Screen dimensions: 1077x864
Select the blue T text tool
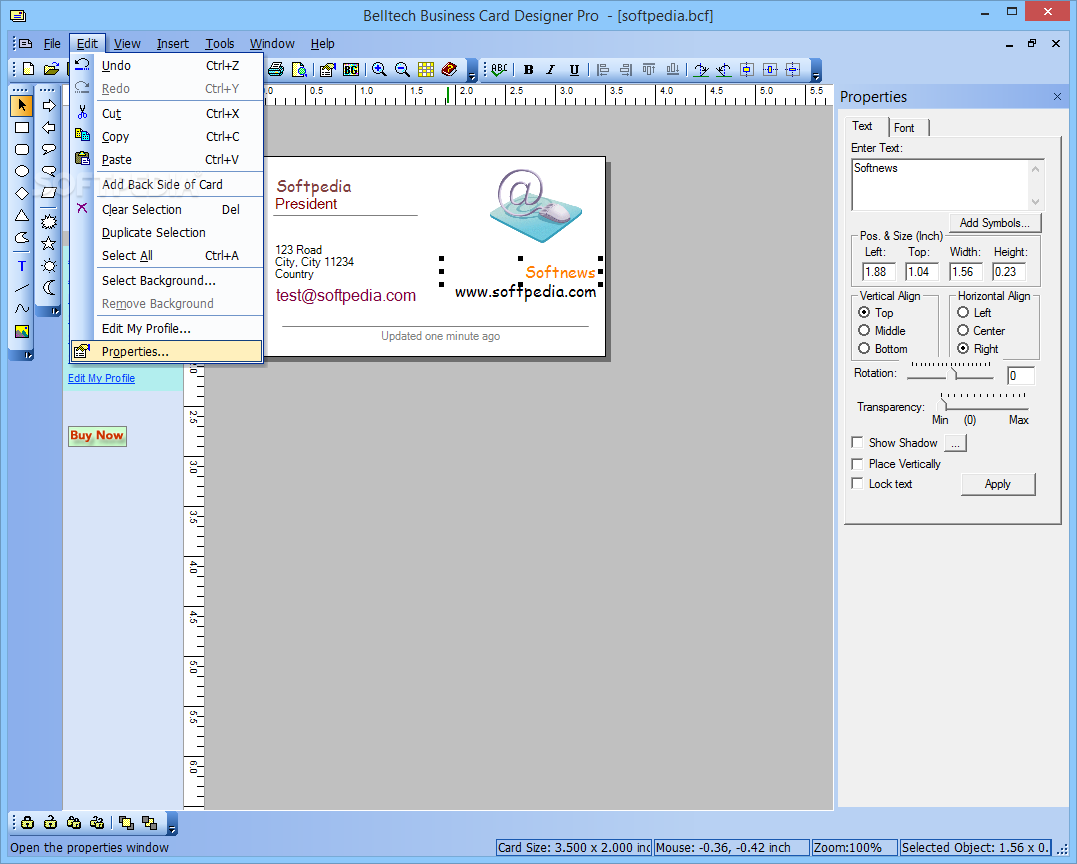click(22, 266)
